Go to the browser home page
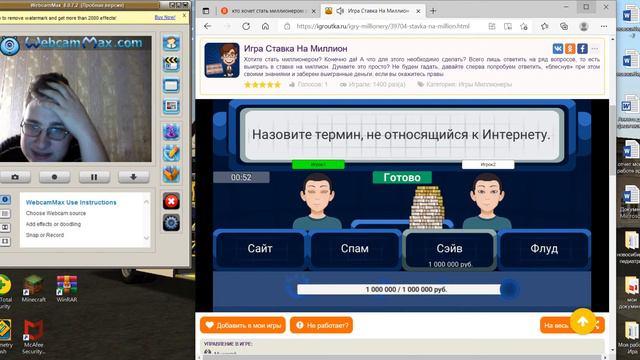This screenshot has height=360, width=640. [x=265, y=26]
